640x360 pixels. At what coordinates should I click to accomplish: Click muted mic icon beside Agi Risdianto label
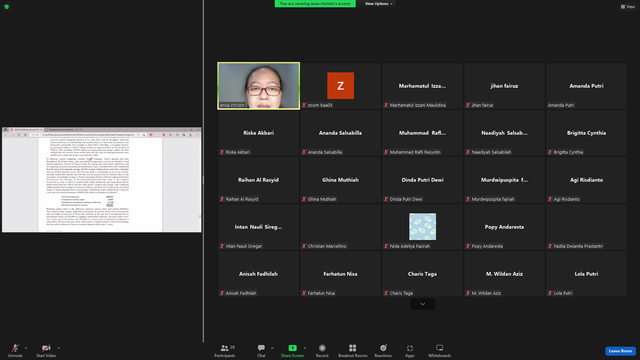pyautogui.click(x=550, y=199)
